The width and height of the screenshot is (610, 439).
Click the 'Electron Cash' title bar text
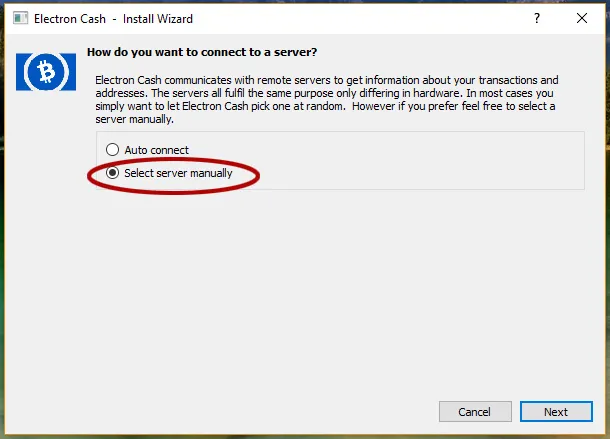coord(70,19)
